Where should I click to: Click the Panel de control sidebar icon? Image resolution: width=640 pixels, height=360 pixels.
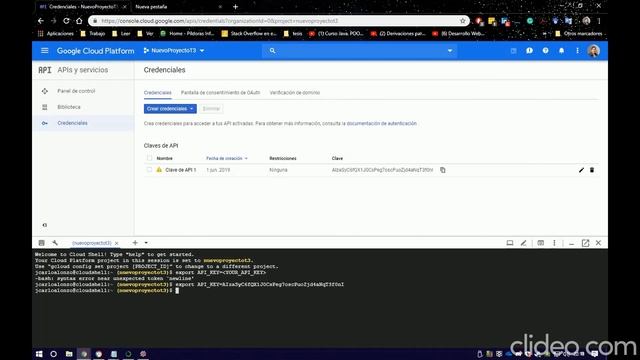pos(44,91)
